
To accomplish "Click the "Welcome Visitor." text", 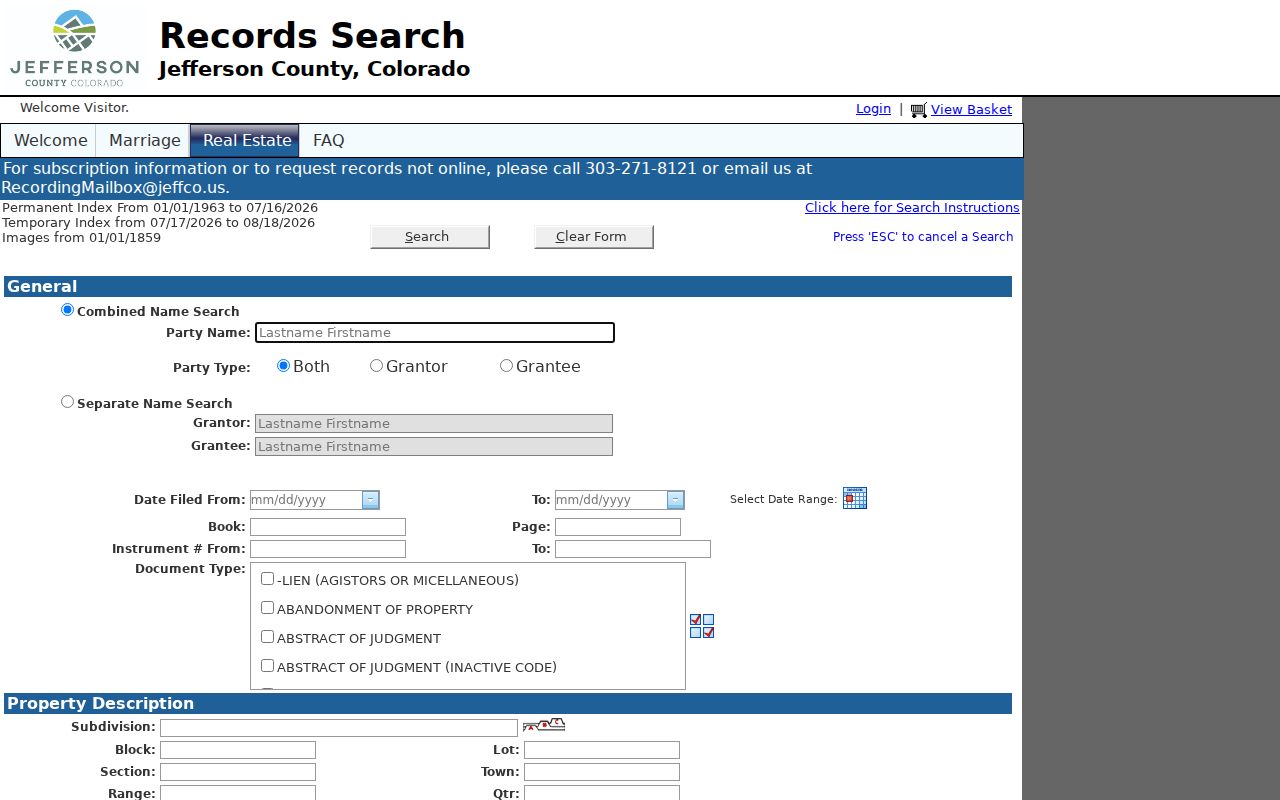I will pyautogui.click(x=74, y=108).
